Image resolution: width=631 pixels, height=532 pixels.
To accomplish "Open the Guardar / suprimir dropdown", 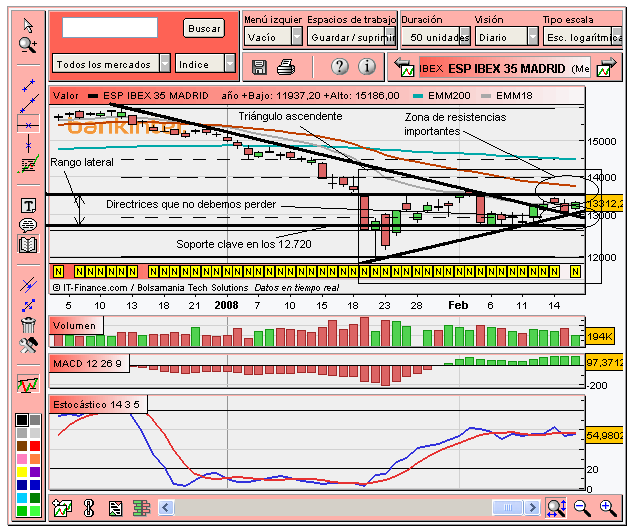I will click(x=352, y=37).
